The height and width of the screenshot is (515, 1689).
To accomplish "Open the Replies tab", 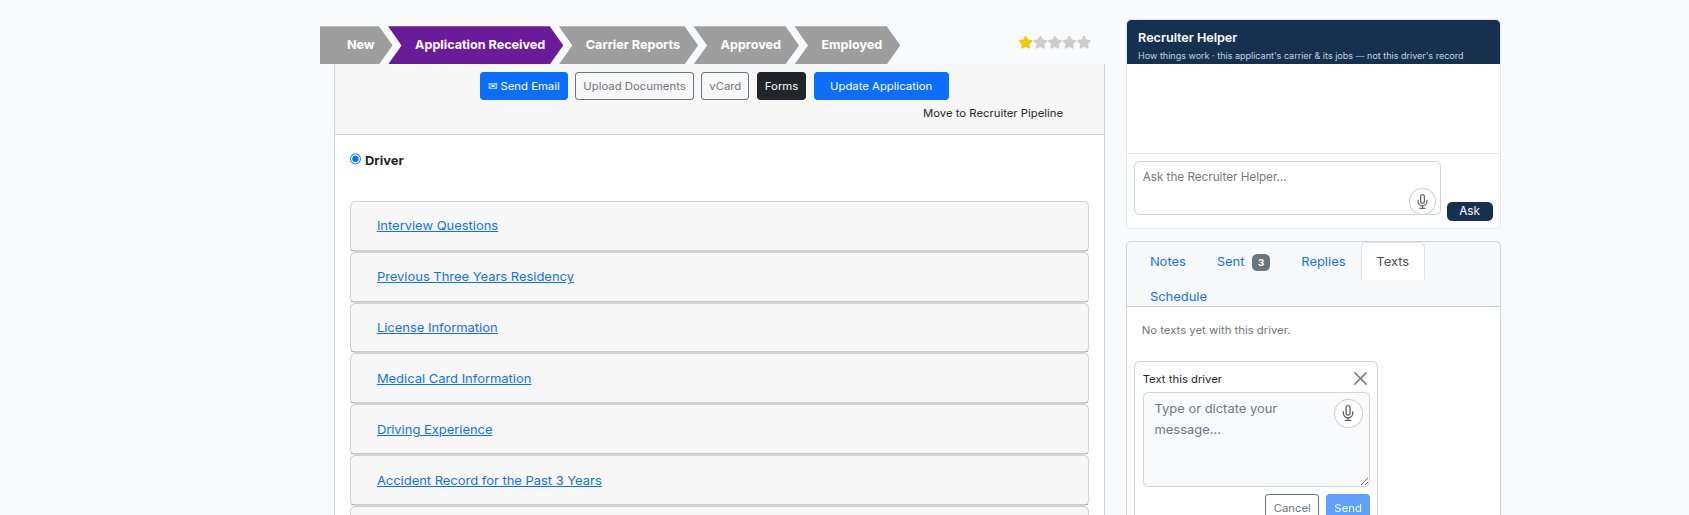I will click(x=1323, y=262).
